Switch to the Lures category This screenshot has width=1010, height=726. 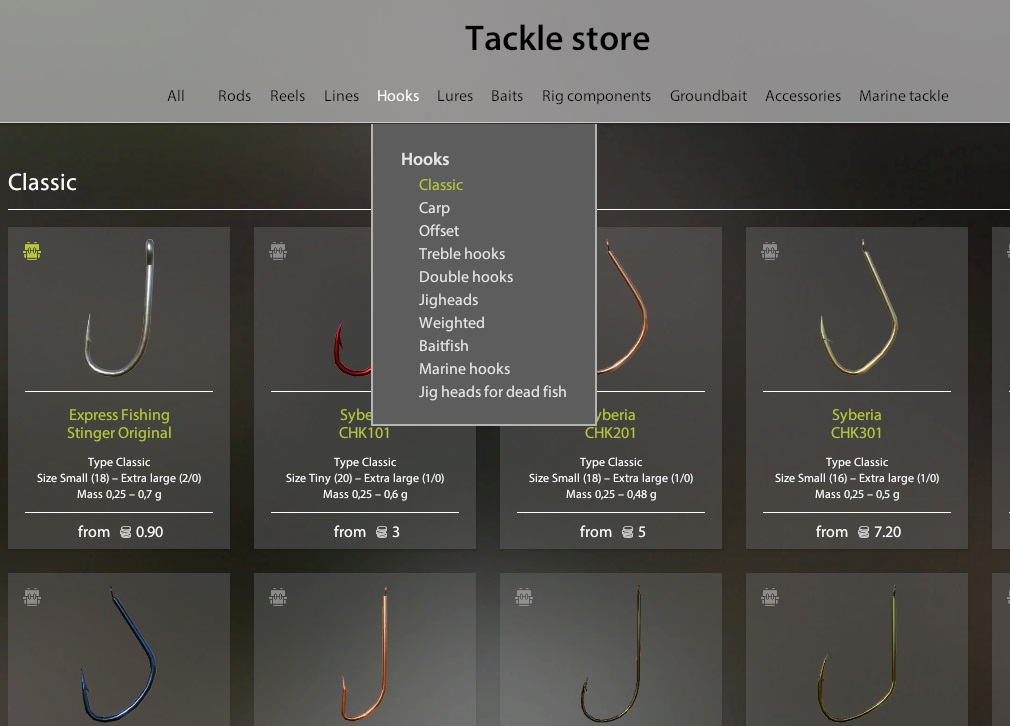(455, 96)
